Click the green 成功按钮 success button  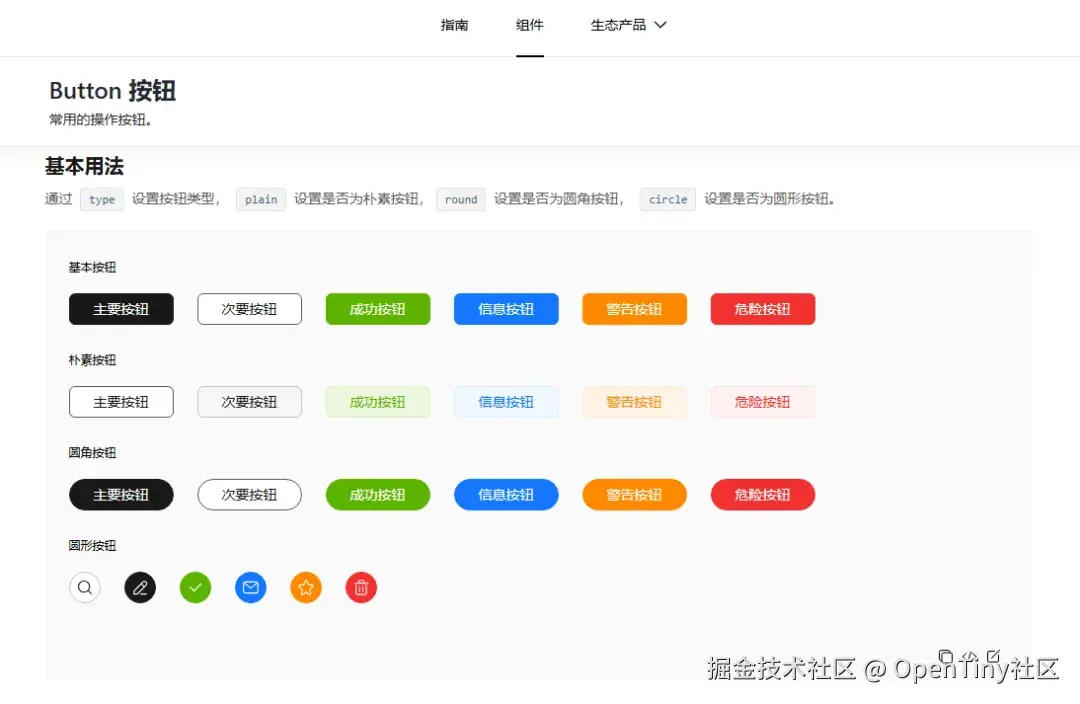377,309
